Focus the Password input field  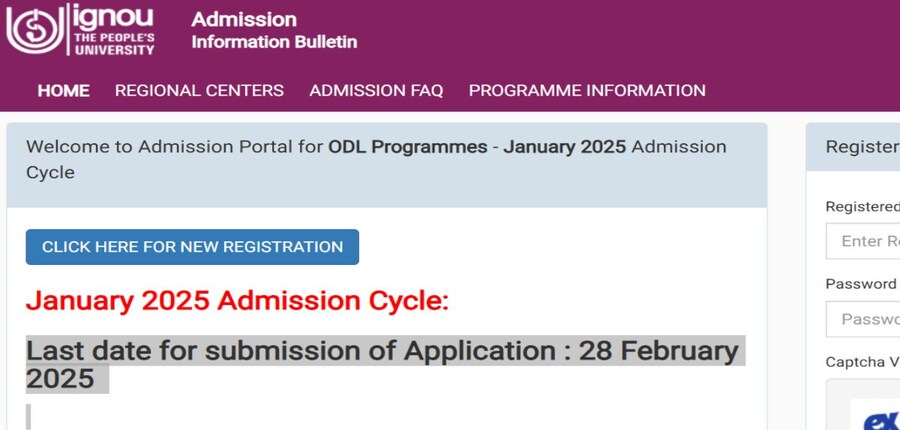(x=865, y=319)
